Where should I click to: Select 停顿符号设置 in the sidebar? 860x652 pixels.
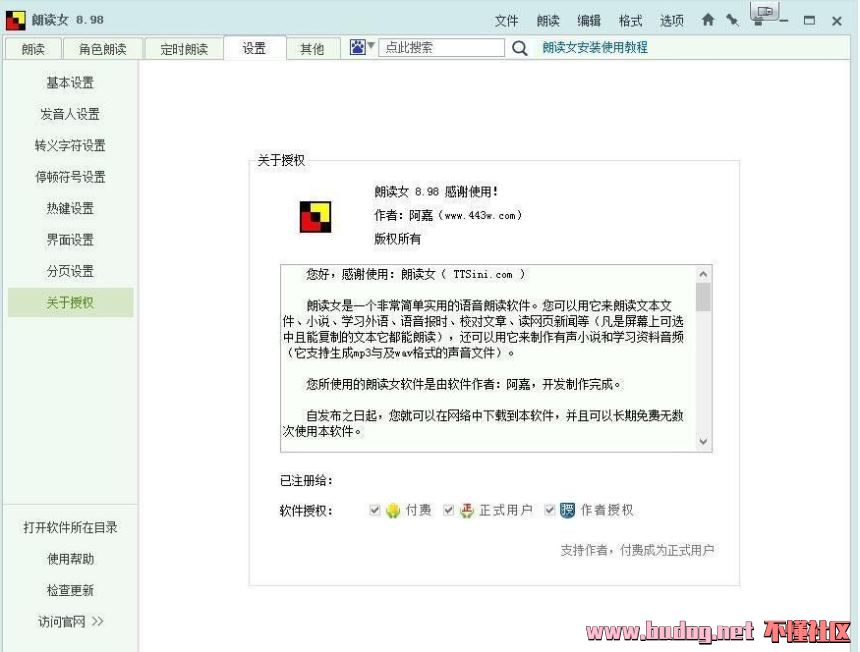tap(70, 177)
